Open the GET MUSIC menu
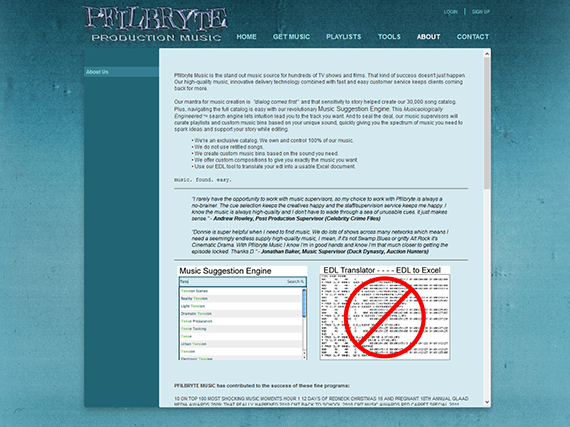Image resolution: width=570 pixels, height=427 pixels. (x=291, y=37)
